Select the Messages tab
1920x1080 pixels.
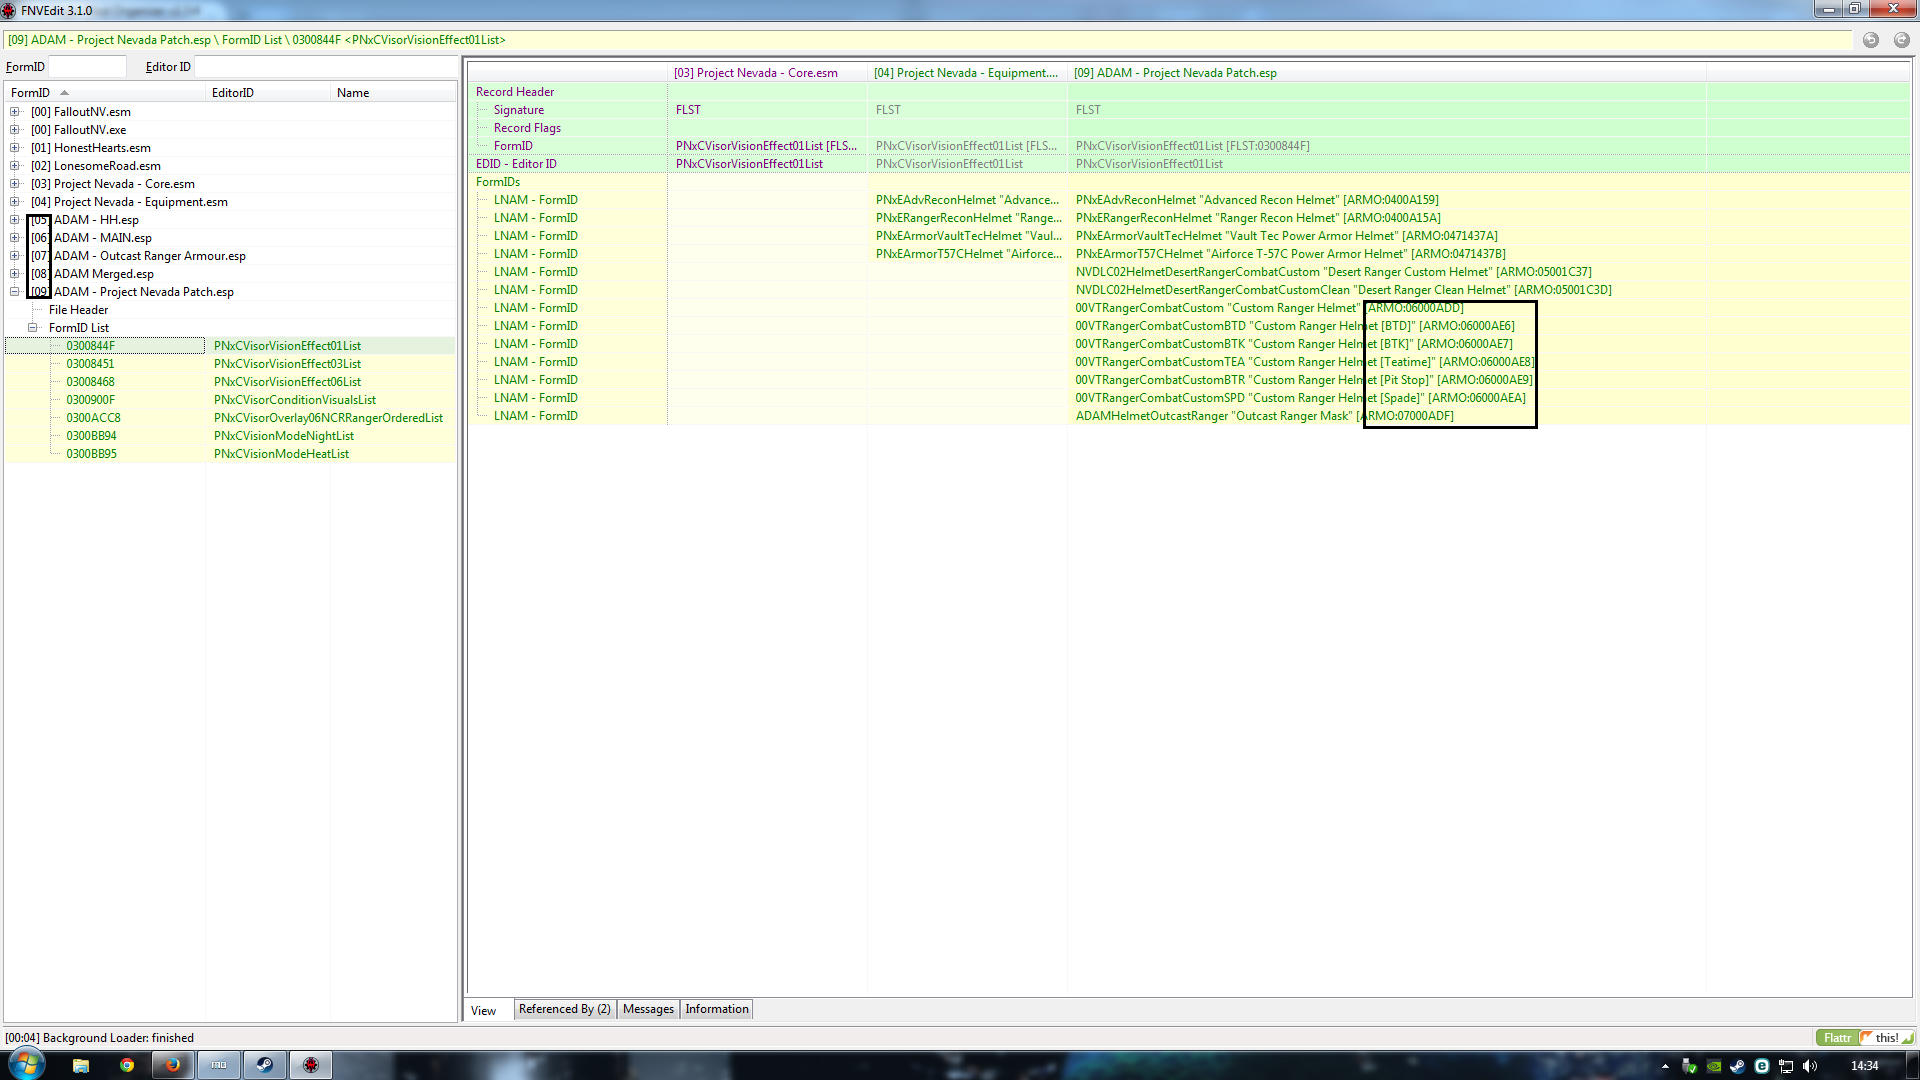click(647, 1009)
